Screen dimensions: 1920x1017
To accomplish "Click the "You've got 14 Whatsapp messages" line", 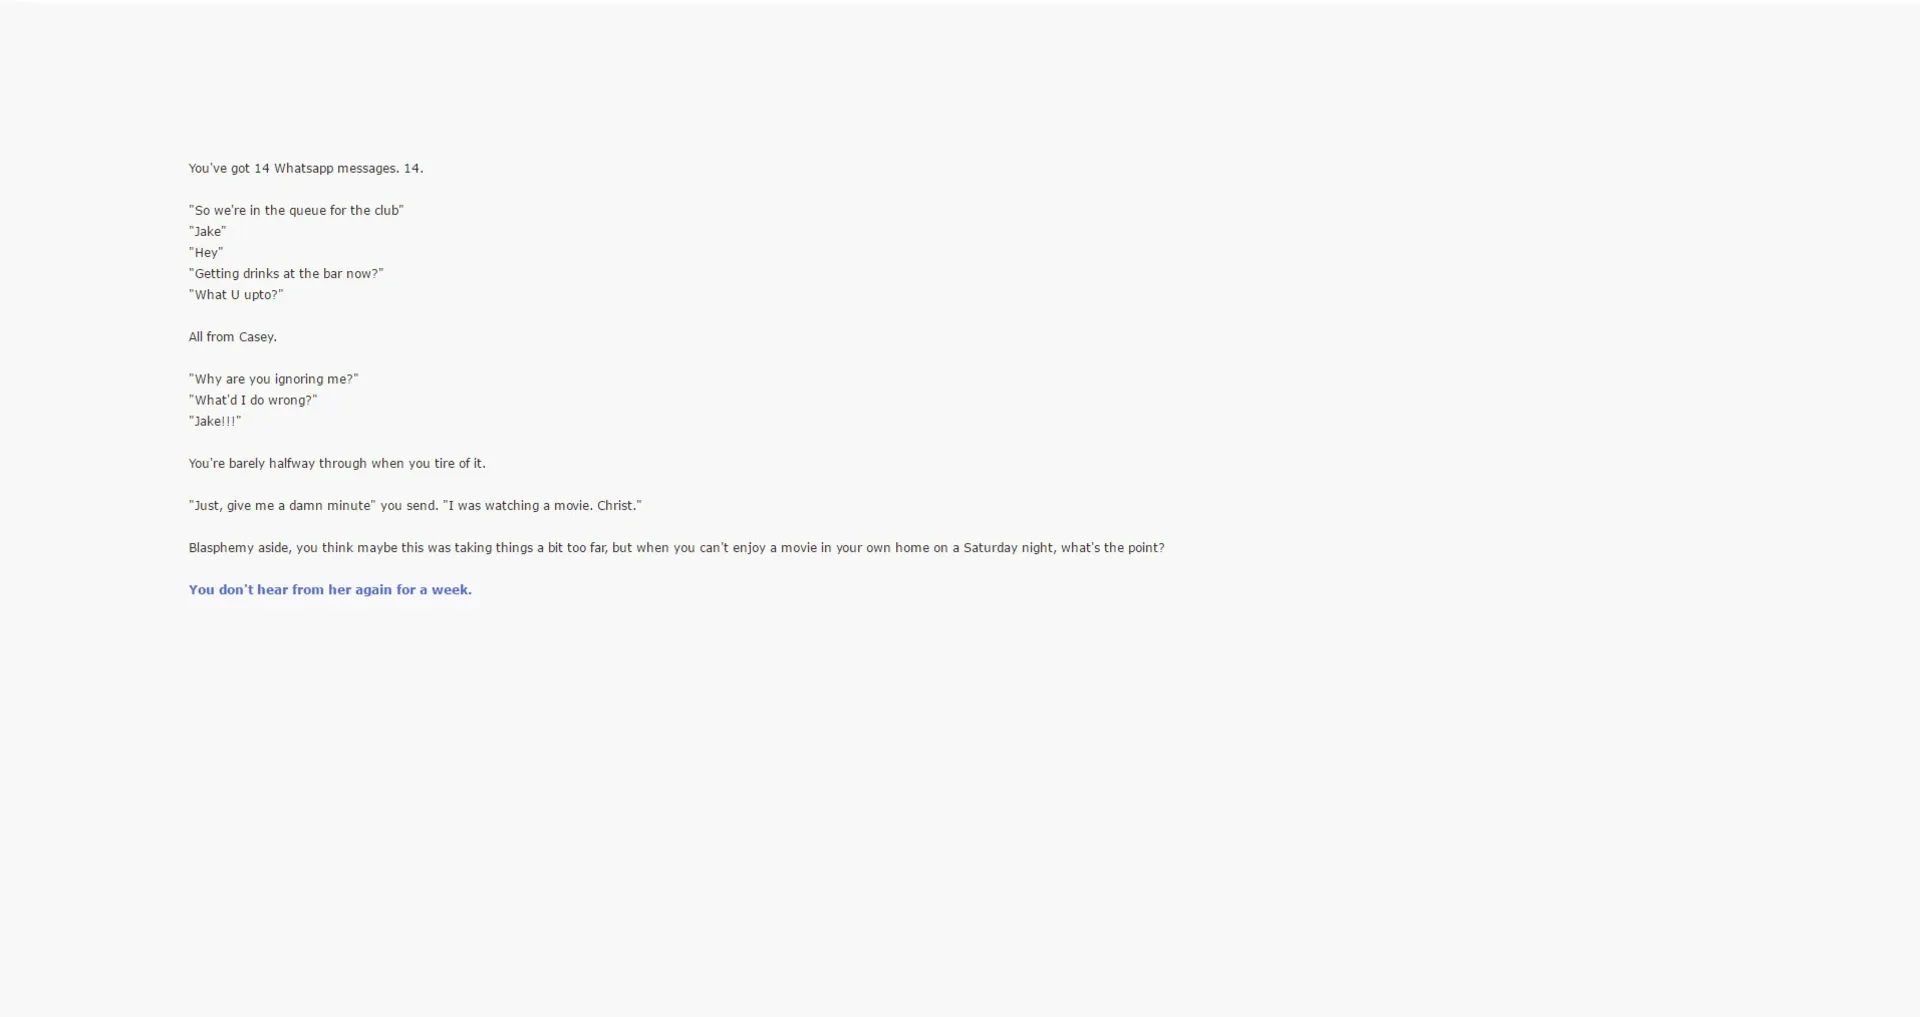I will coord(305,168).
